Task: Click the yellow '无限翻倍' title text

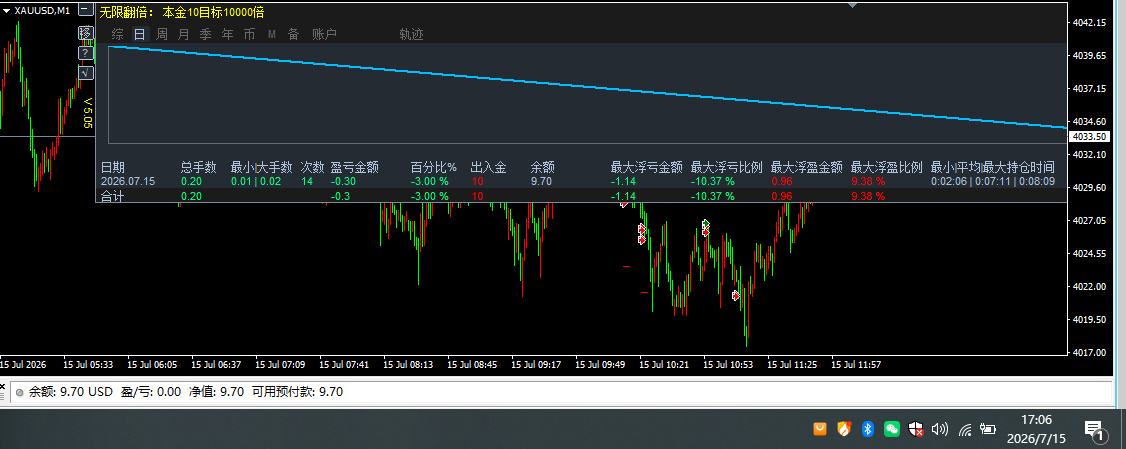Action: point(126,12)
